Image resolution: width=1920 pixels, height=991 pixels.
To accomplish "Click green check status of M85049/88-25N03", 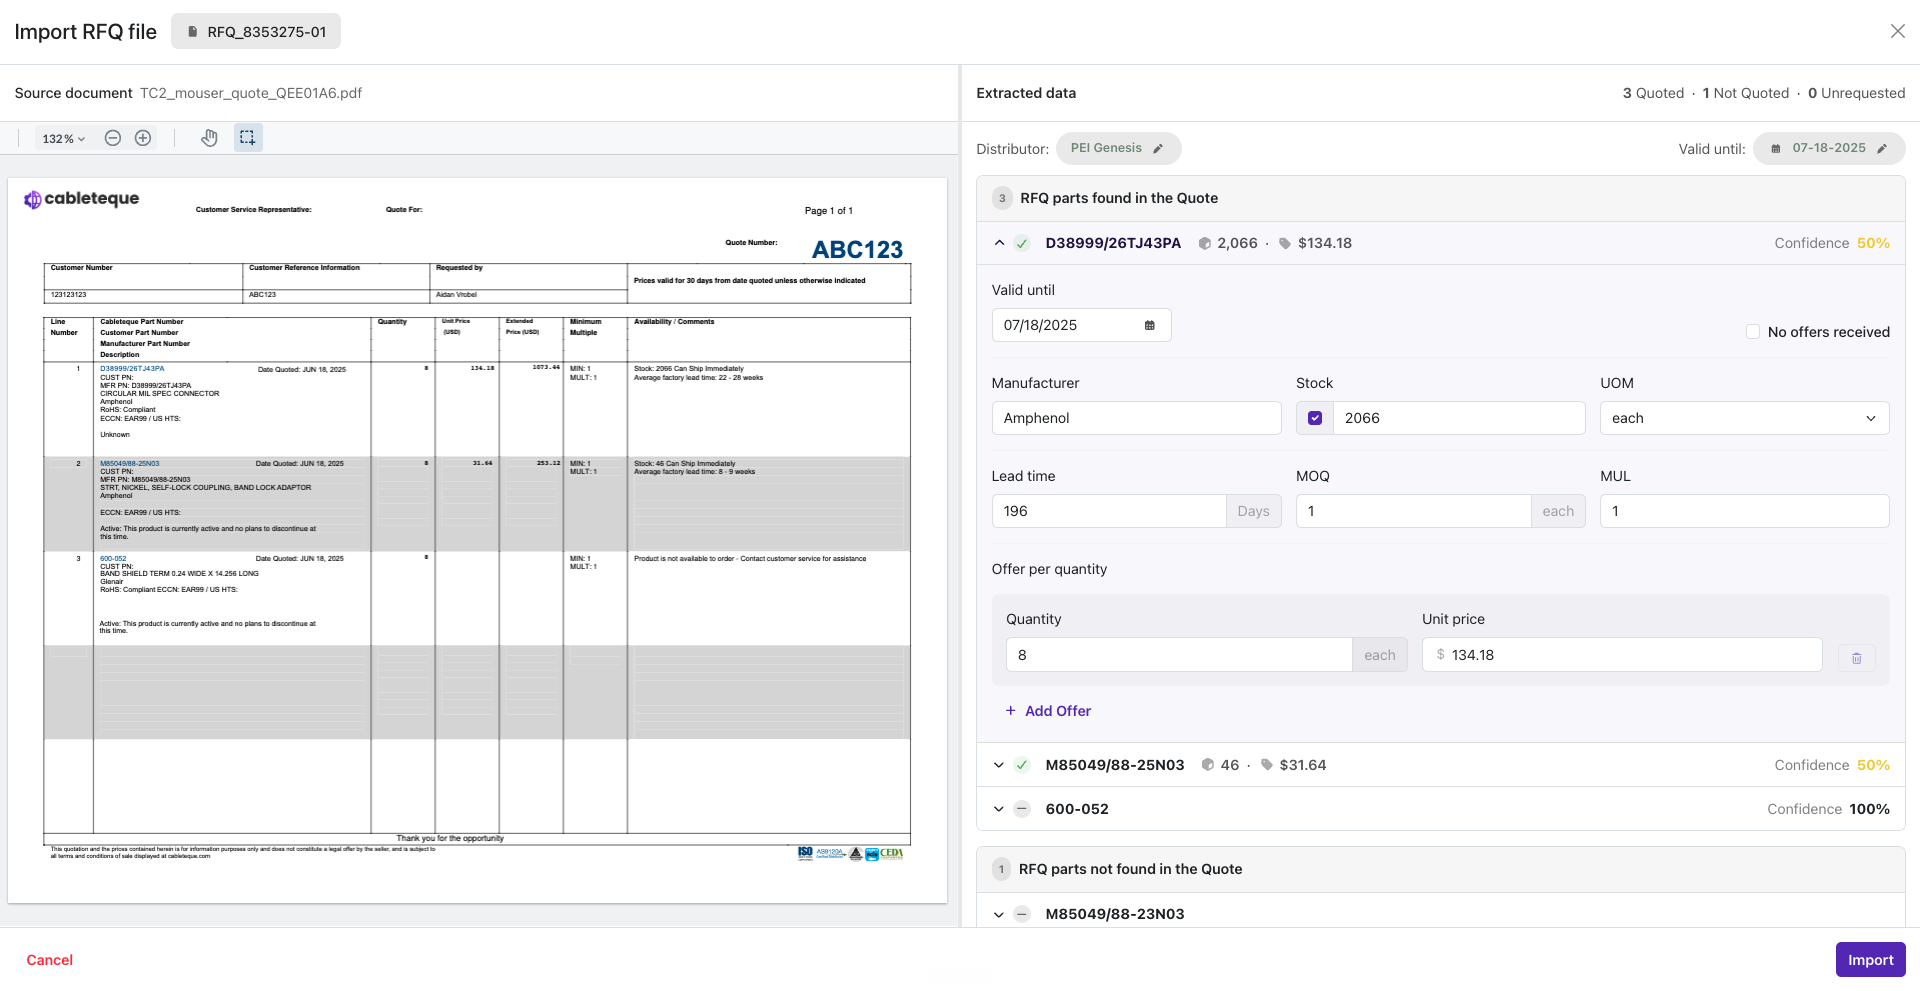I will click(x=1022, y=765).
